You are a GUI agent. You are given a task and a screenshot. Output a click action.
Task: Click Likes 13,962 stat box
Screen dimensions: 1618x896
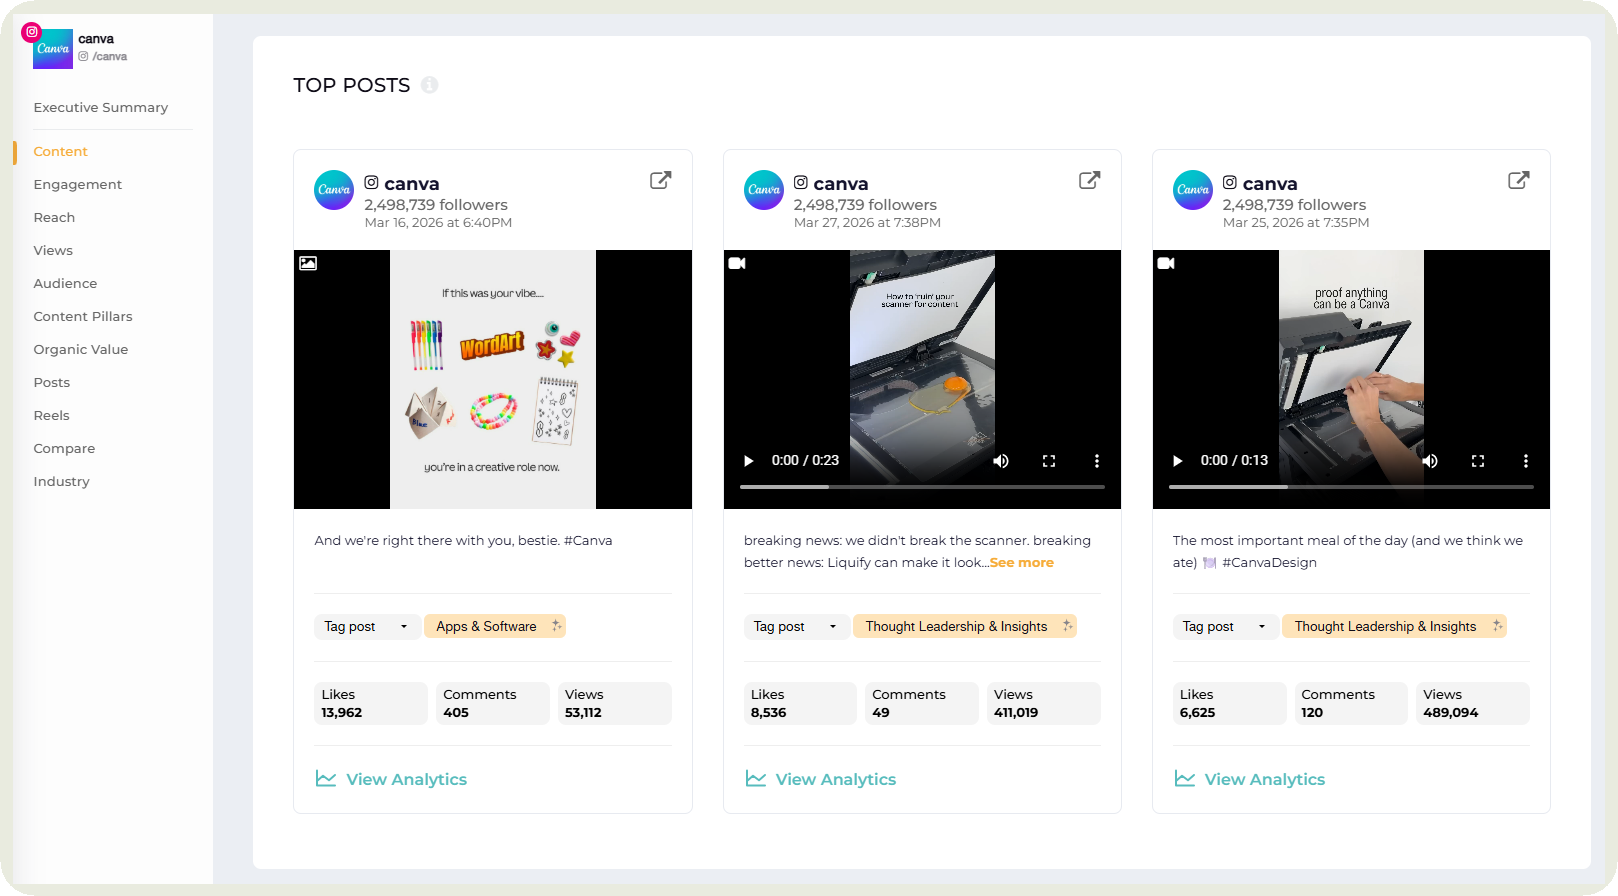(x=371, y=703)
